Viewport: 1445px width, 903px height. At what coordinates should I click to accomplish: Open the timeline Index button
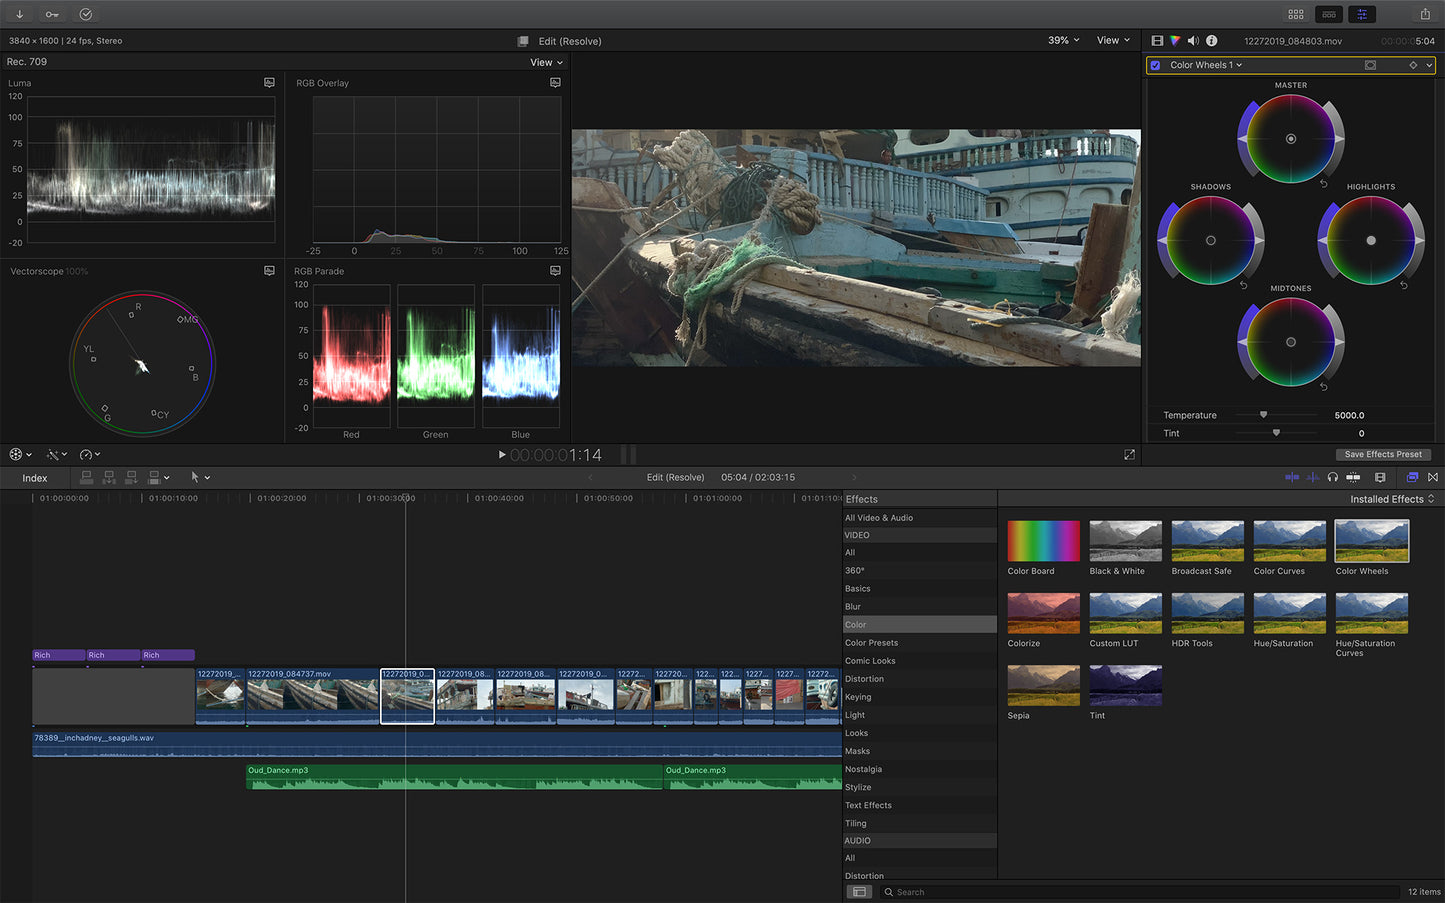click(x=35, y=478)
